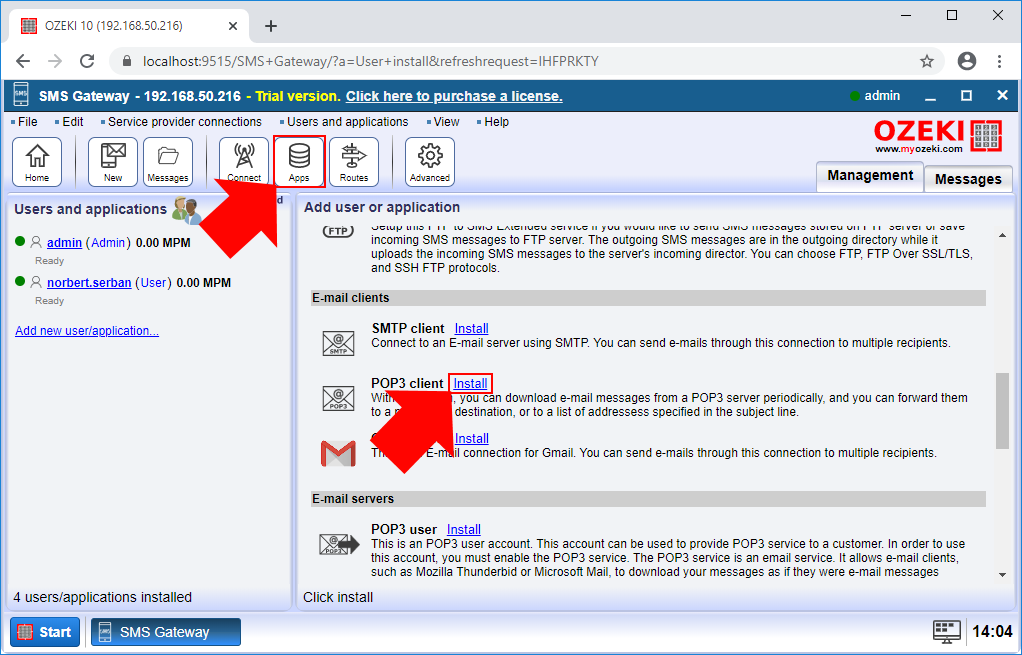This screenshot has width=1022, height=655.
Task: Open the View menu
Action: pyautogui.click(x=446, y=122)
